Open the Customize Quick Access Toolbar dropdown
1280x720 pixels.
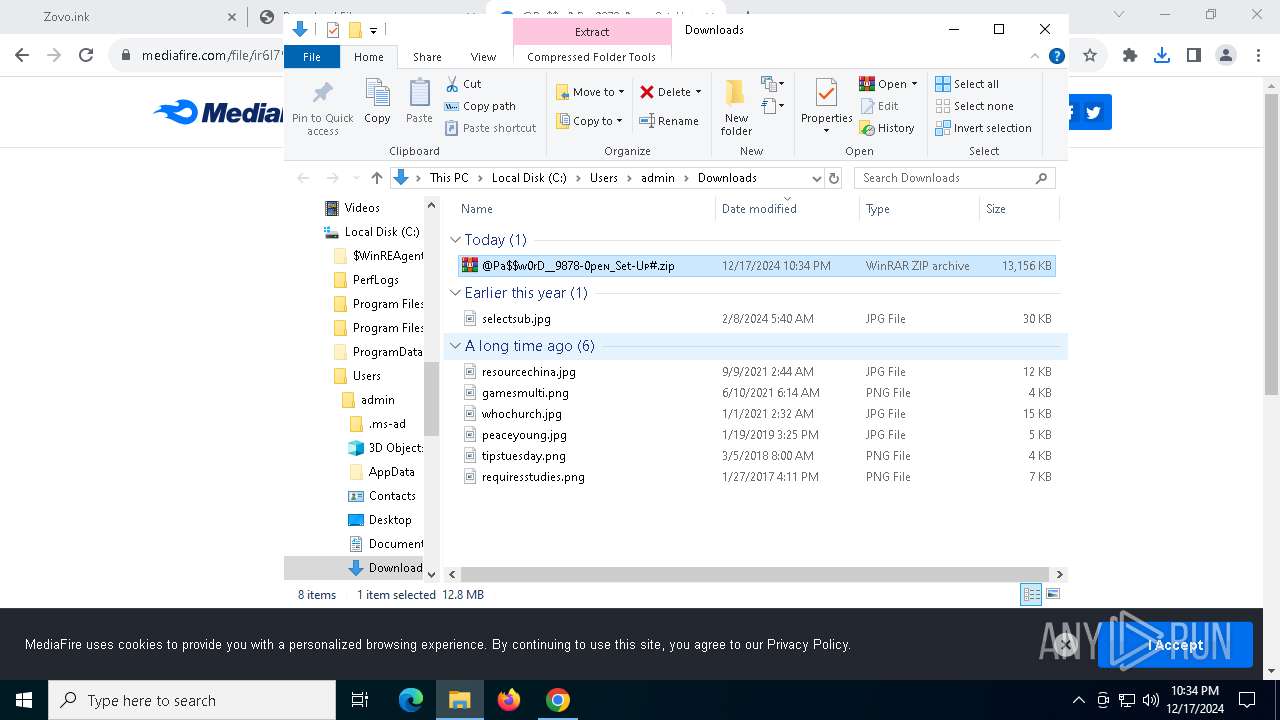point(373,30)
